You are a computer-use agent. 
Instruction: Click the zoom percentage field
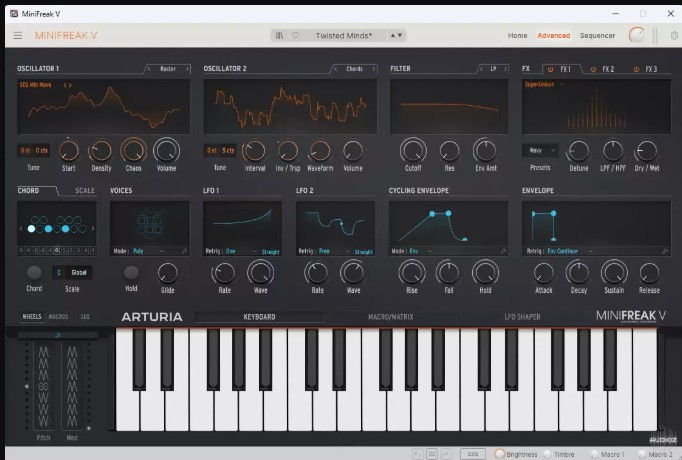(x=473, y=454)
